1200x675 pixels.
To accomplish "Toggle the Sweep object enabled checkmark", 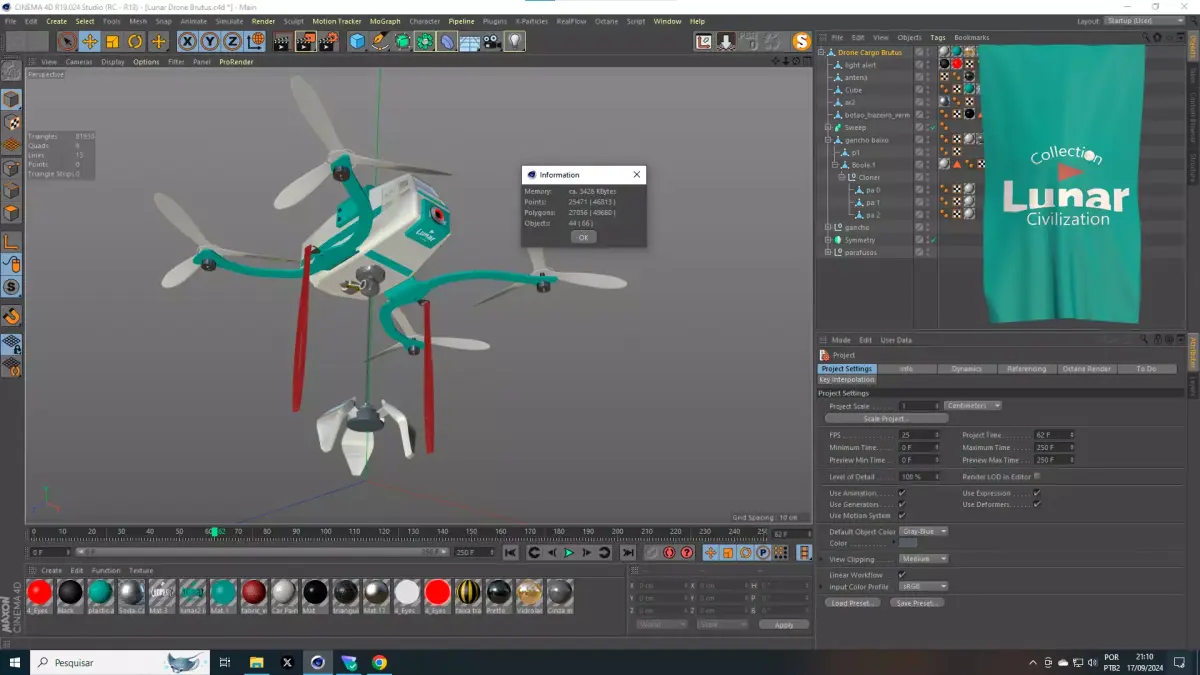I will click(x=931, y=127).
